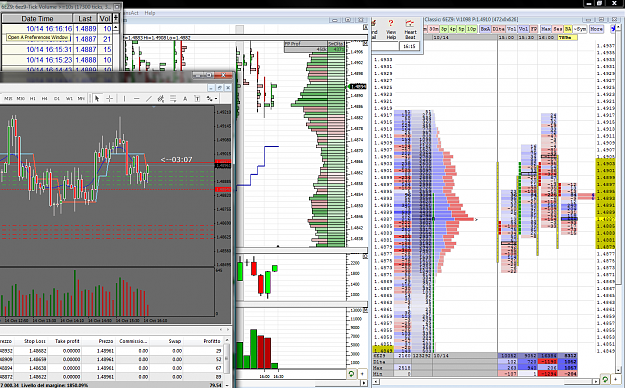The width and height of the screenshot is (625, 388).
Task: Click the Vol column header in tick window
Action: [105, 18]
